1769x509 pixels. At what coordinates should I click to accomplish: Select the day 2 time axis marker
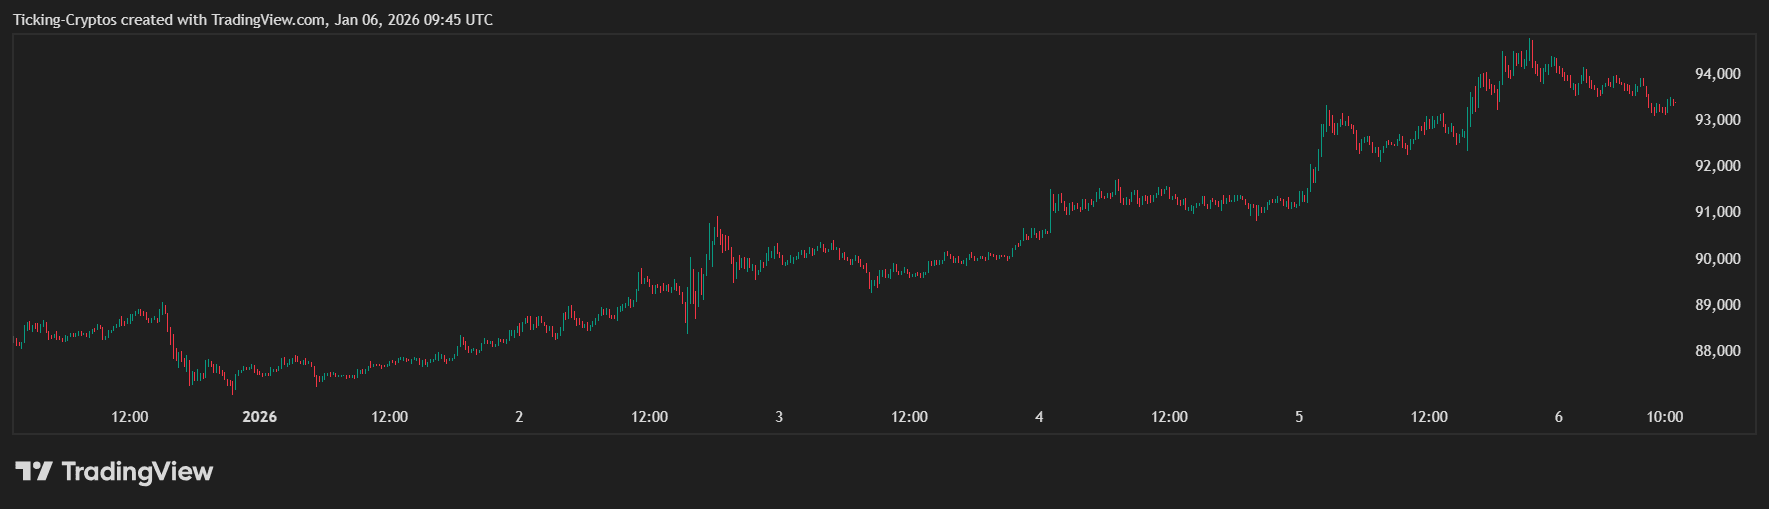click(519, 417)
